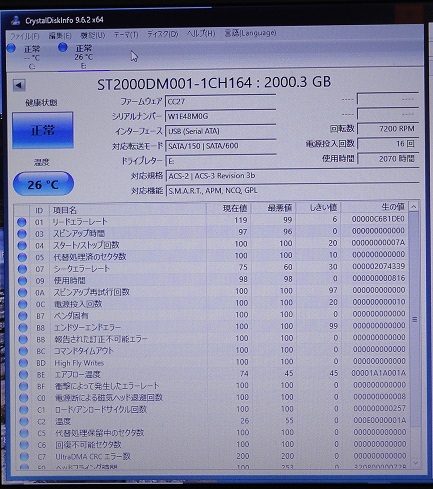433x489 pixels.
Task: Click the blue status dot for ID C2
Action: pos(24,421)
